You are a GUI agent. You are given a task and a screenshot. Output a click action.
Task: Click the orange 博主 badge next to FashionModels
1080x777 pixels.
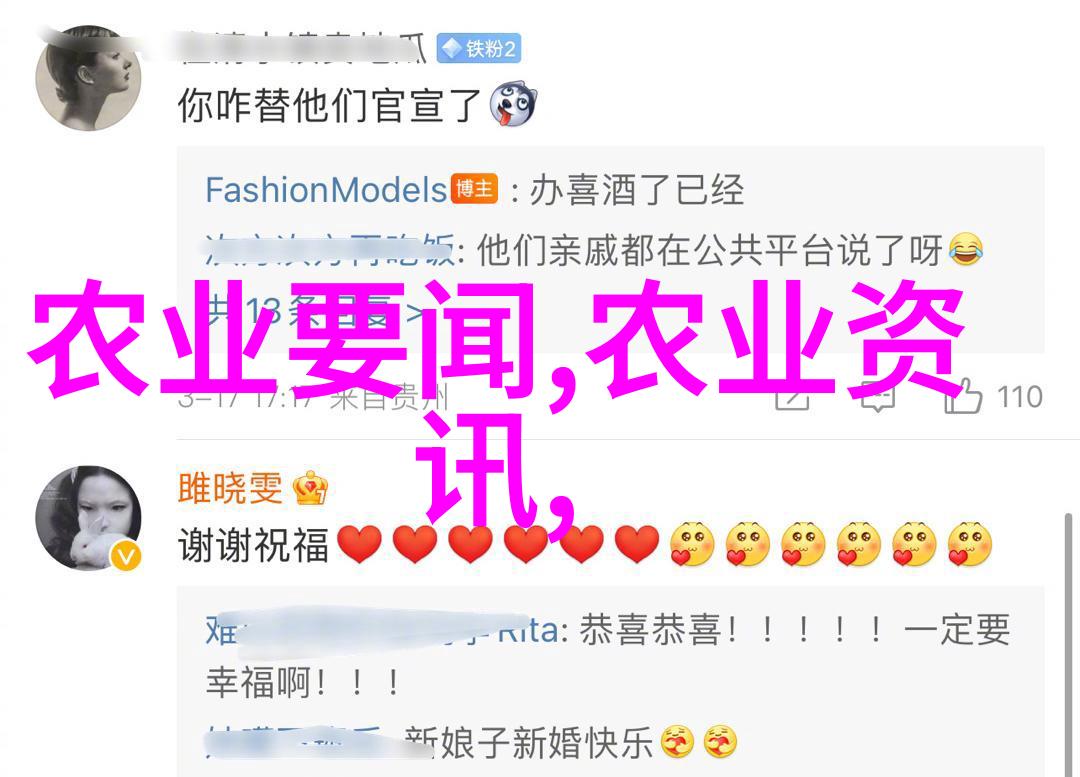click(x=474, y=188)
